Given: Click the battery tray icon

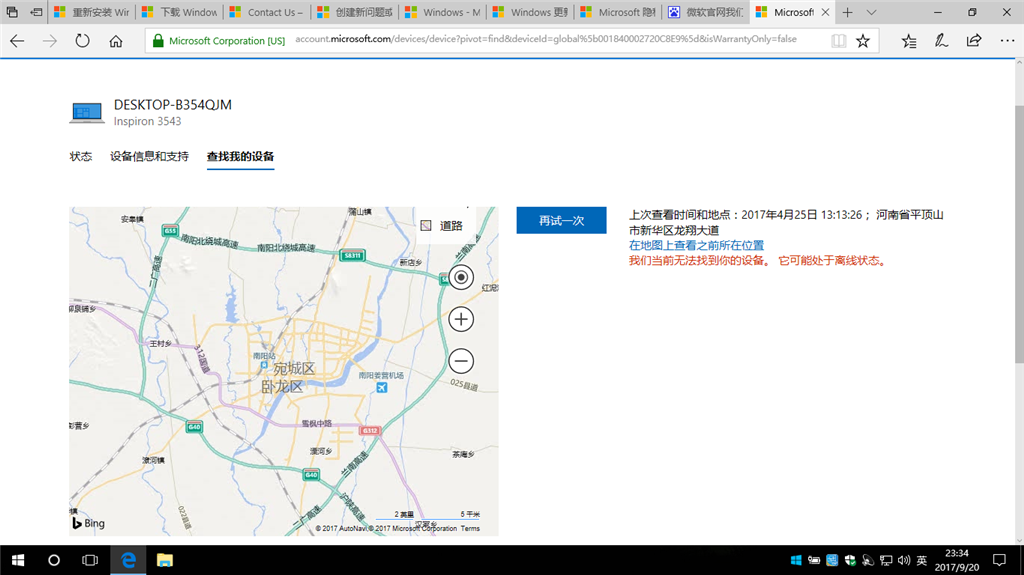Looking at the screenshot, I should [x=814, y=560].
